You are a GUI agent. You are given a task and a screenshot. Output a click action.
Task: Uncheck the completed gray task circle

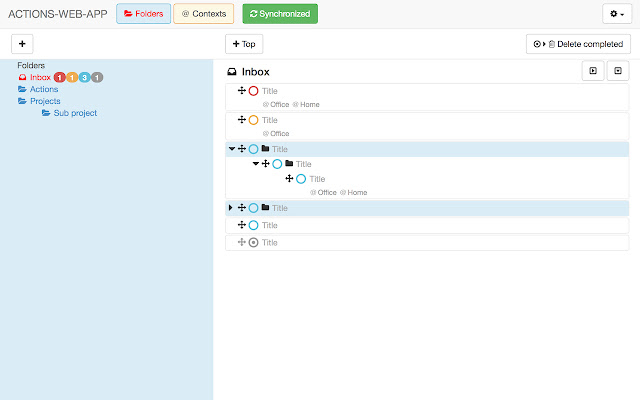(x=253, y=242)
